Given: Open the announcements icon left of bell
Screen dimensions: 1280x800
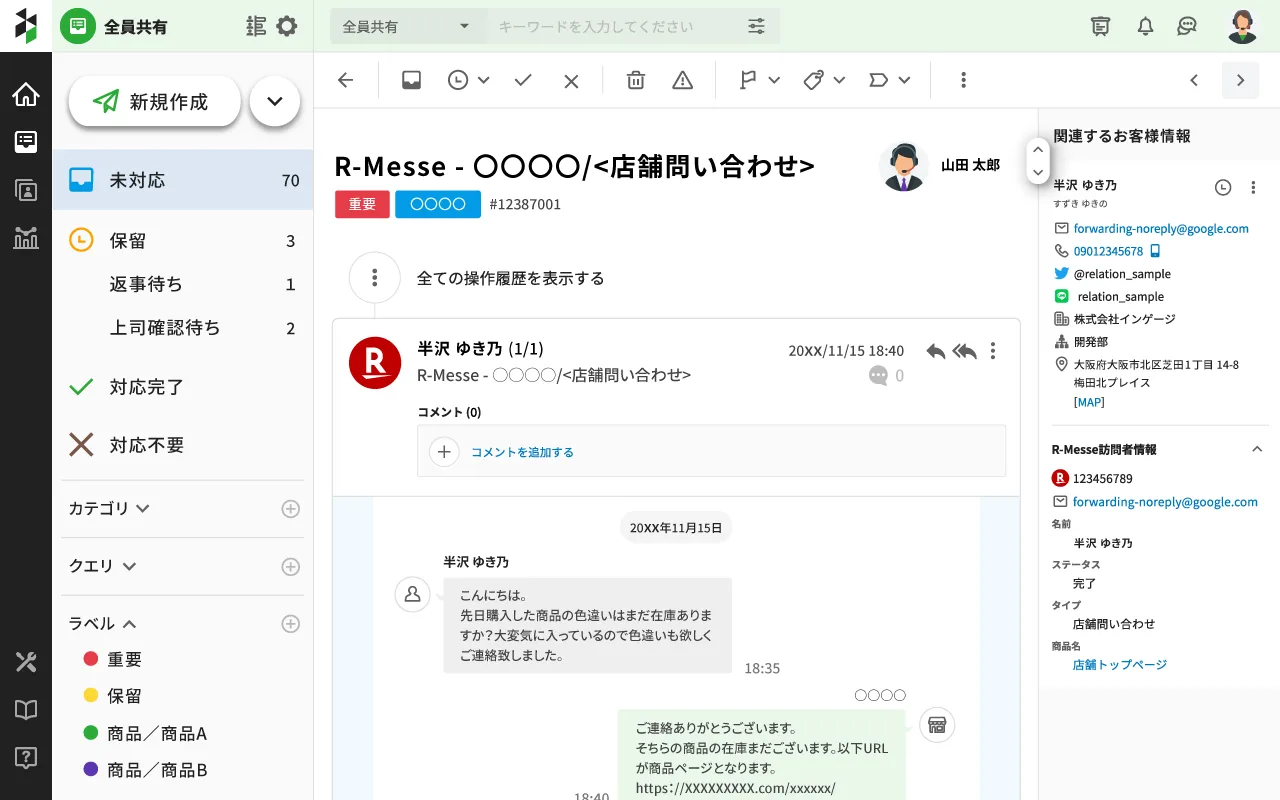Looking at the screenshot, I should click(x=1101, y=27).
